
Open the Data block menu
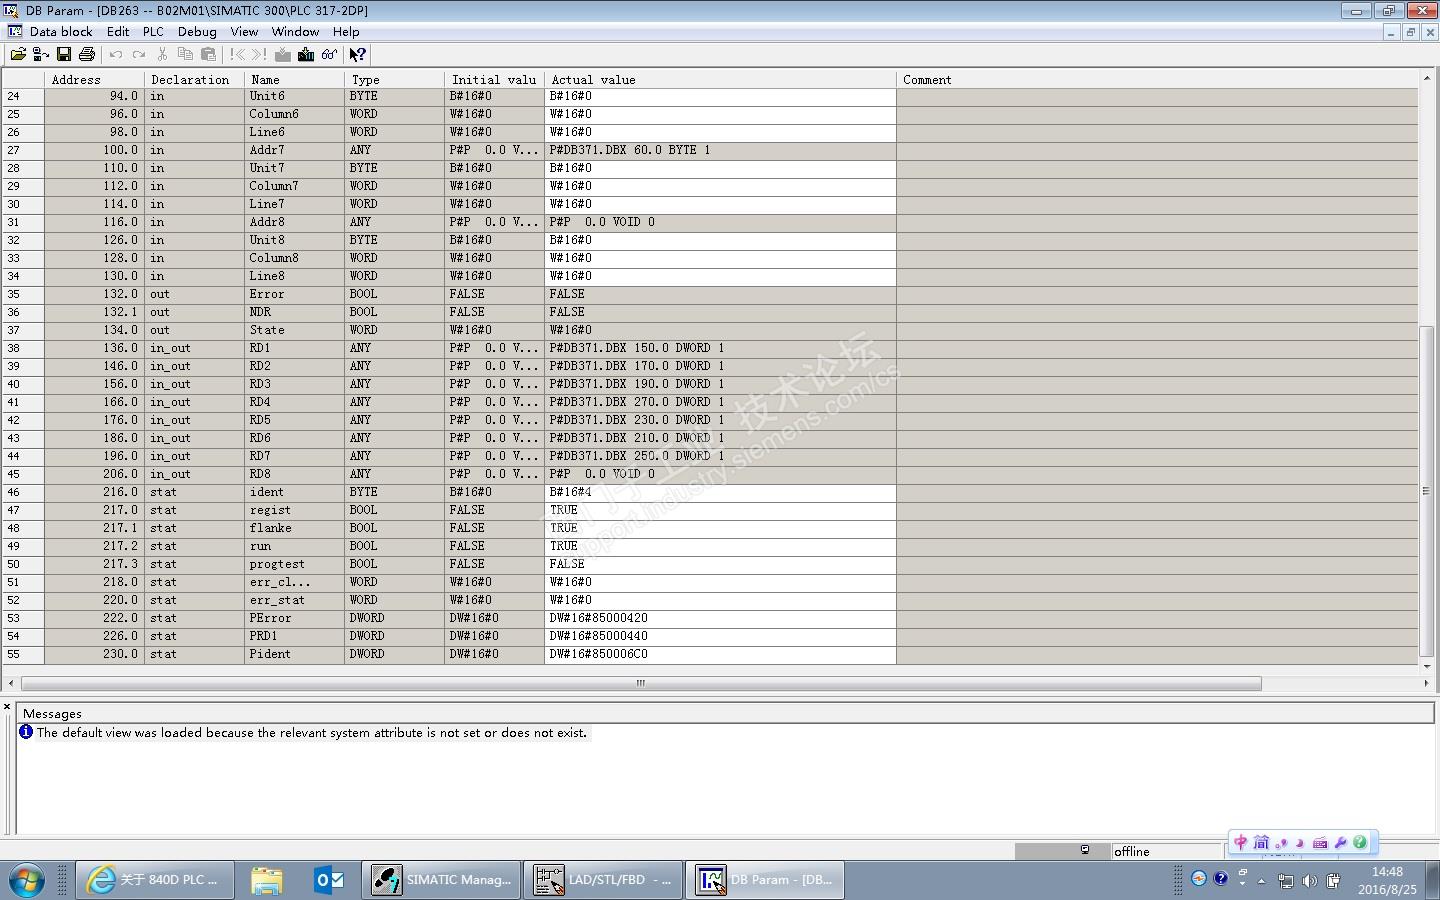click(61, 31)
